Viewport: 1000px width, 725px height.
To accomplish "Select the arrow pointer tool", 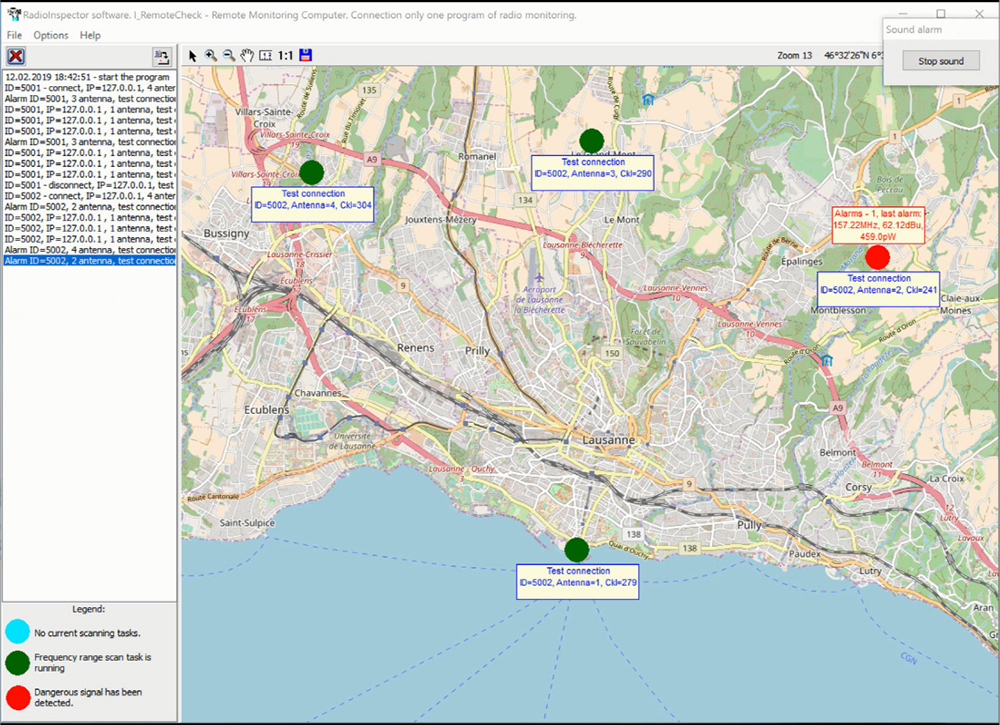I will point(194,56).
